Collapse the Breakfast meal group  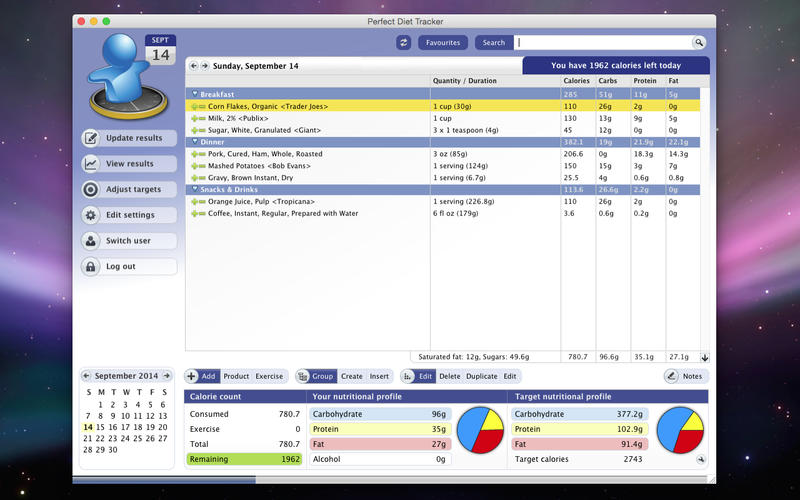coord(195,94)
